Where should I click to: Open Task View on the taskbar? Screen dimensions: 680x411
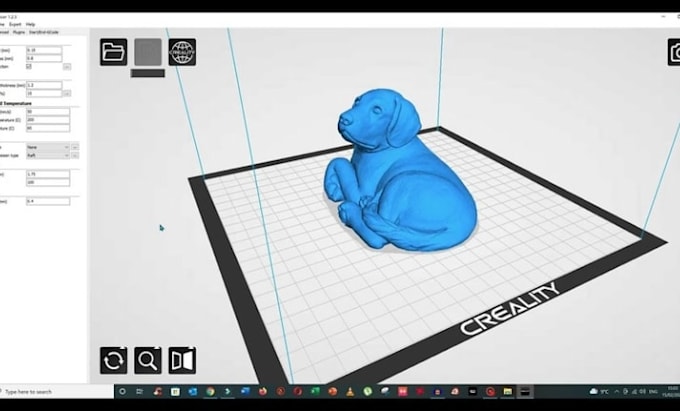coord(140,391)
